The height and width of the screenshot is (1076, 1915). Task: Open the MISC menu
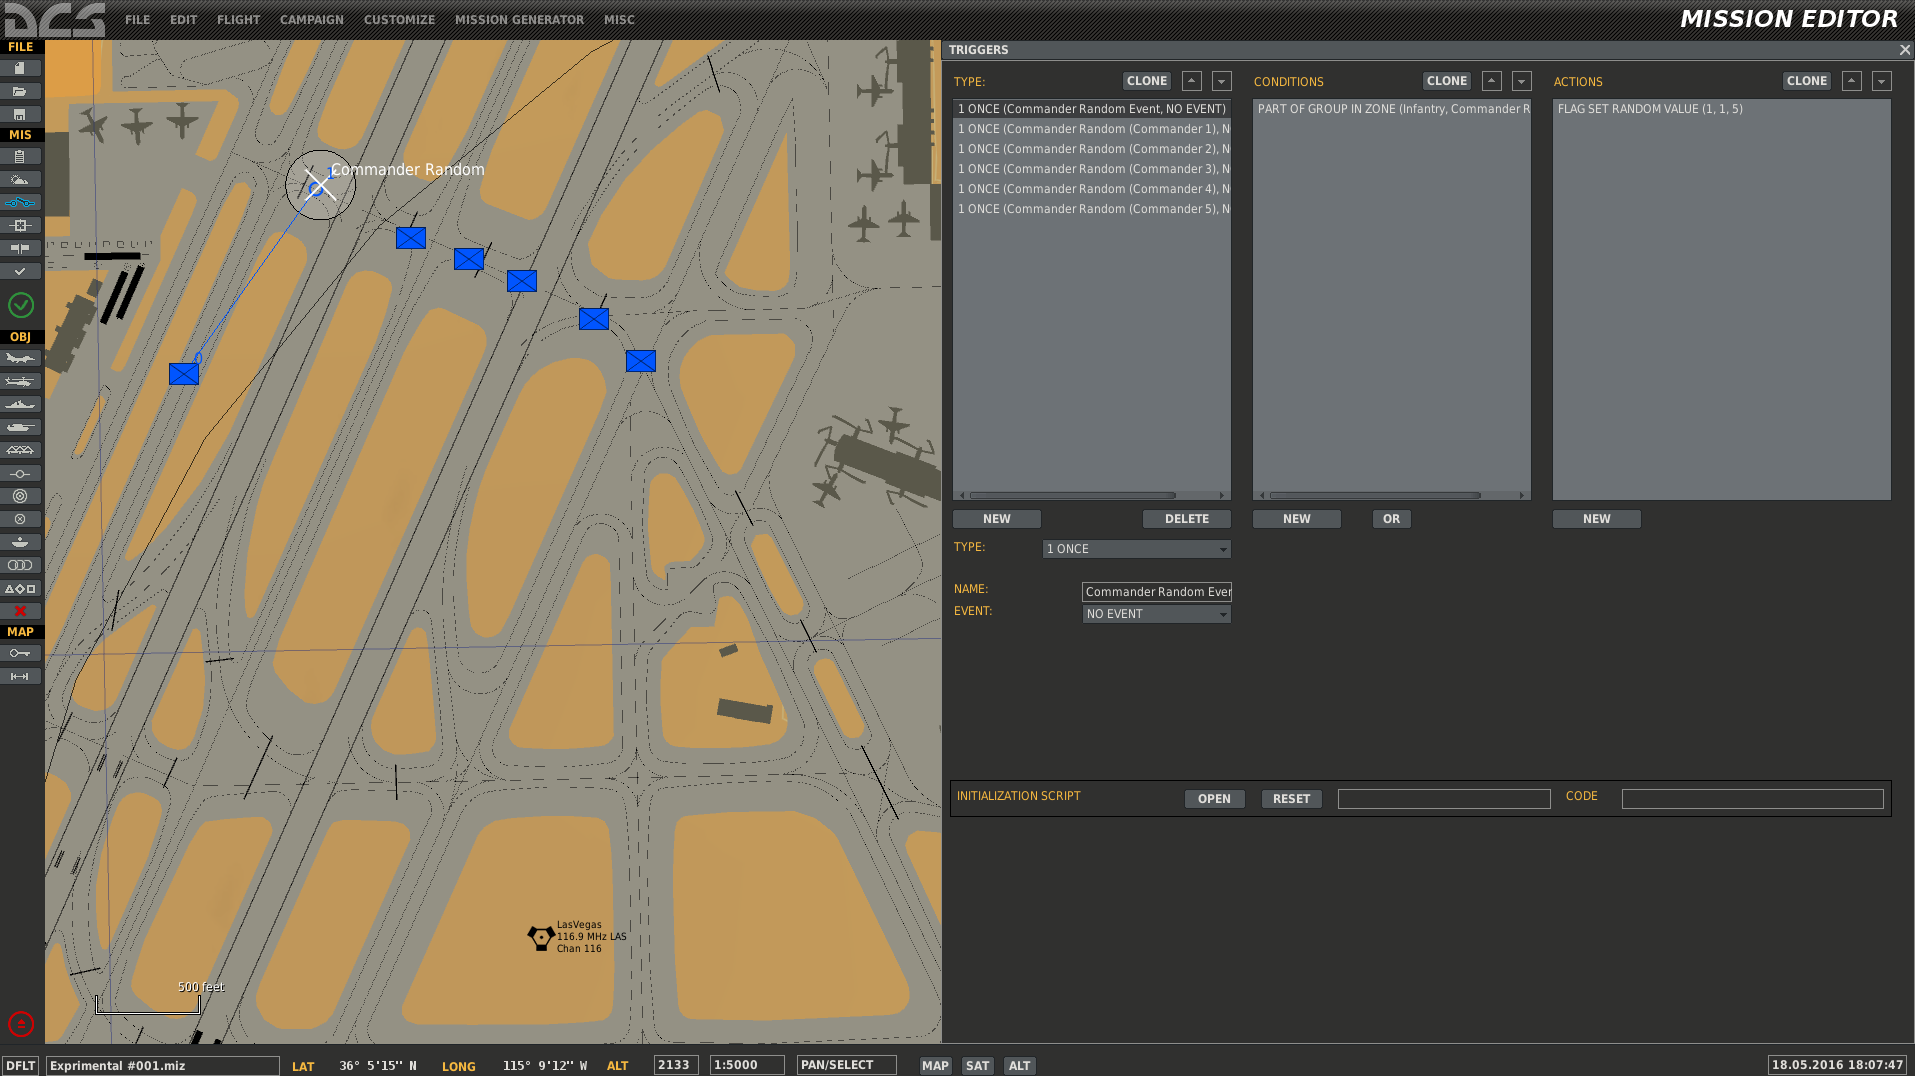619,20
